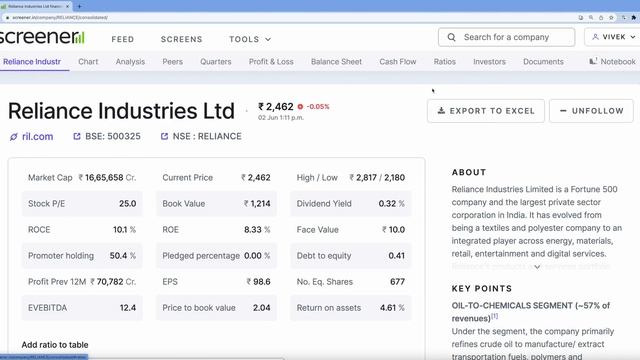Click the OIL-TO-CHEMICALS SEGMENT heading
The image size is (640, 360).
[x=531, y=312]
